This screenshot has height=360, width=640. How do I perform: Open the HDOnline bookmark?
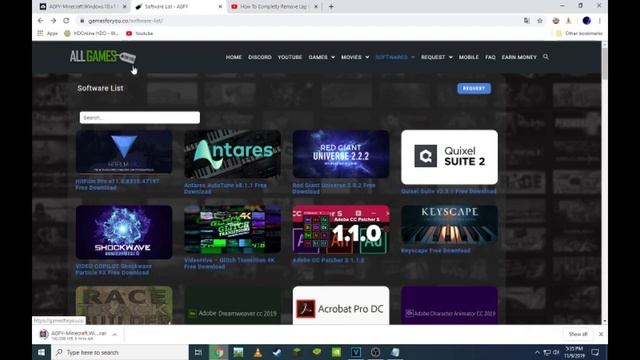pyautogui.click(x=91, y=33)
